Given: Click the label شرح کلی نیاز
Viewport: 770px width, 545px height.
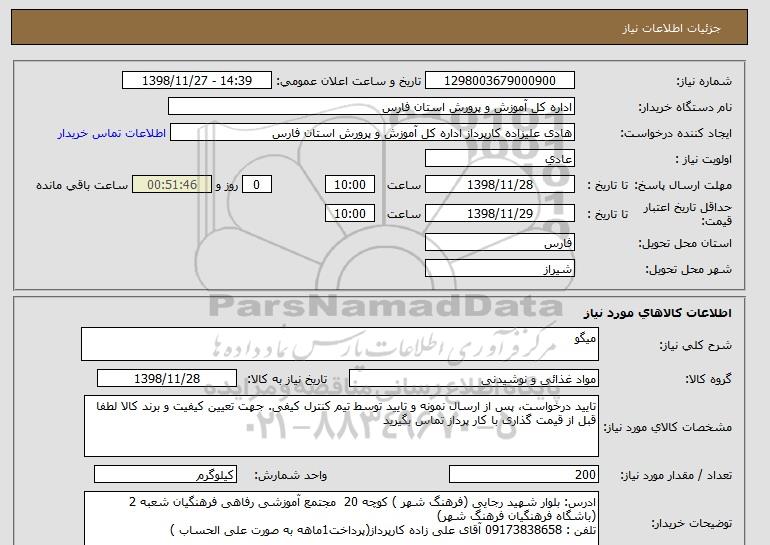Looking at the screenshot, I should (695, 345).
